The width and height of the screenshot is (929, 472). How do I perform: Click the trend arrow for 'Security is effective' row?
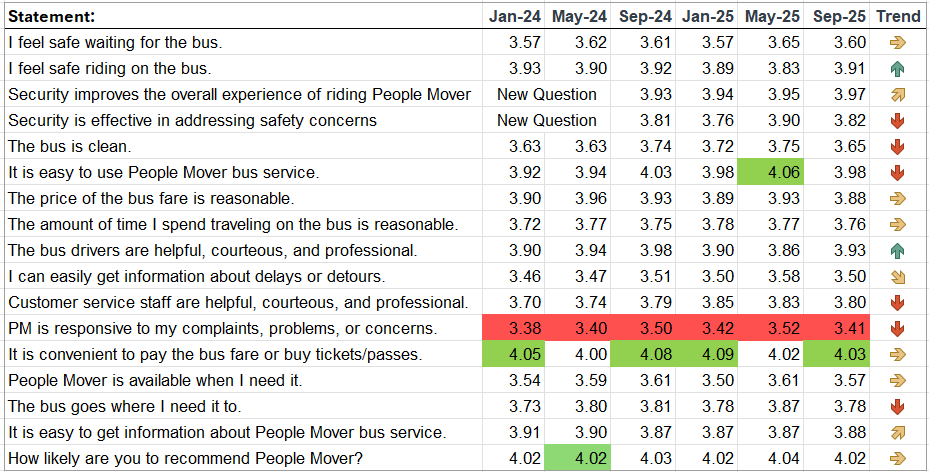tap(897, 121)
